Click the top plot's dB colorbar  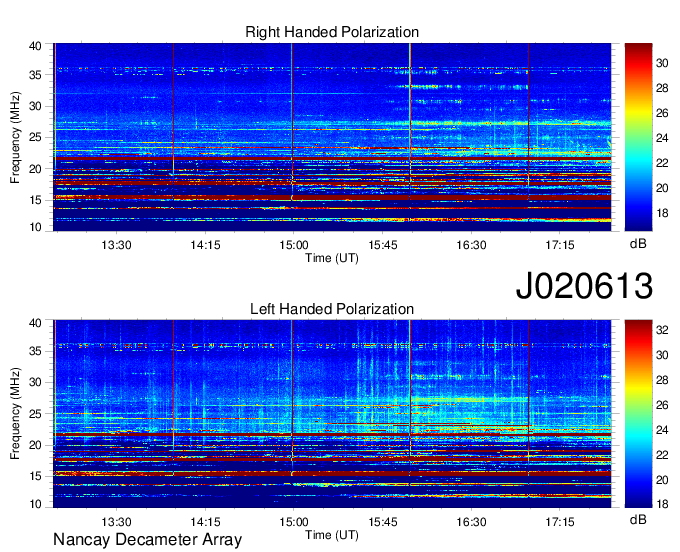[x=638, y=137]
